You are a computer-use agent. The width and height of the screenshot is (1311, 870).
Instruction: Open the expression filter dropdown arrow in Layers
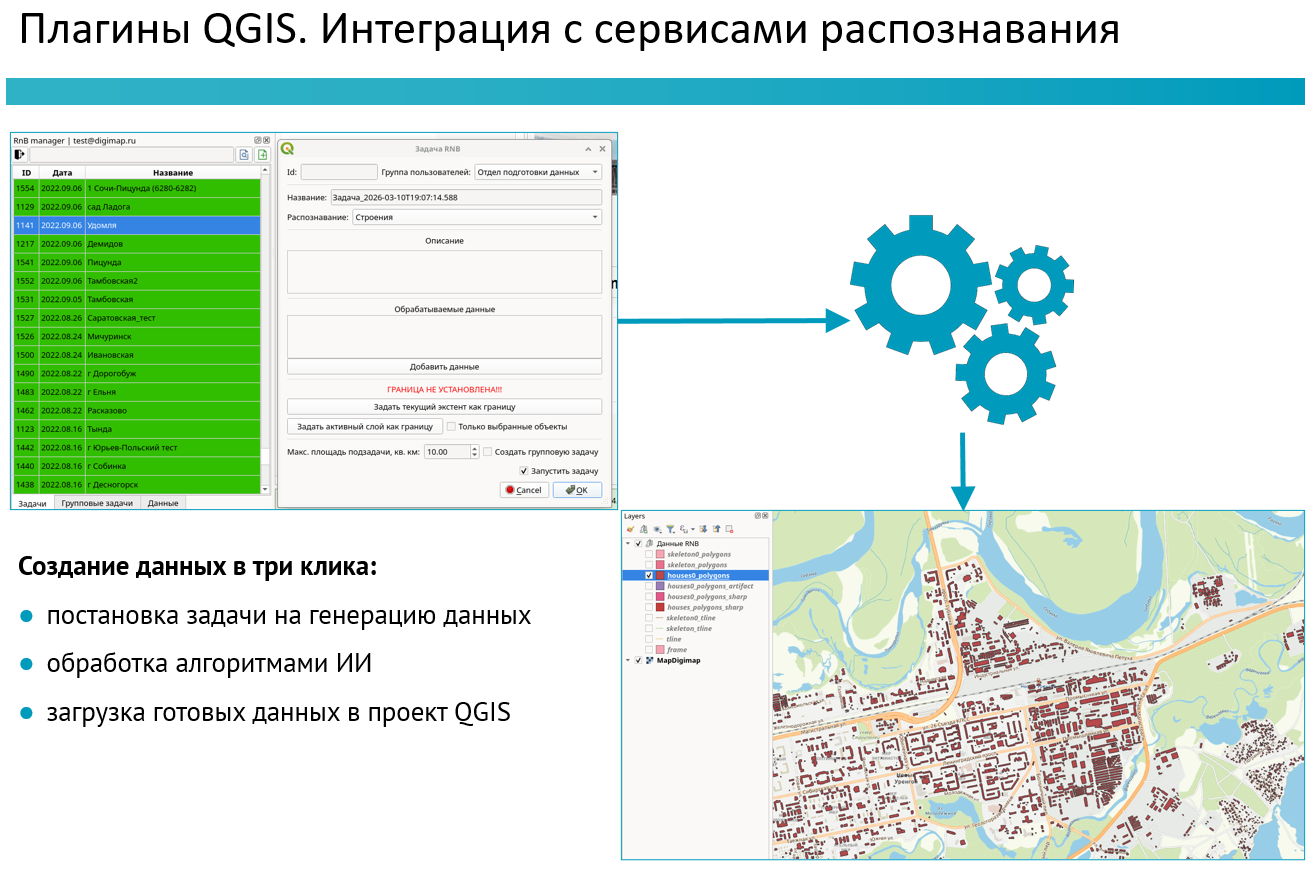[x=693, y=529]
